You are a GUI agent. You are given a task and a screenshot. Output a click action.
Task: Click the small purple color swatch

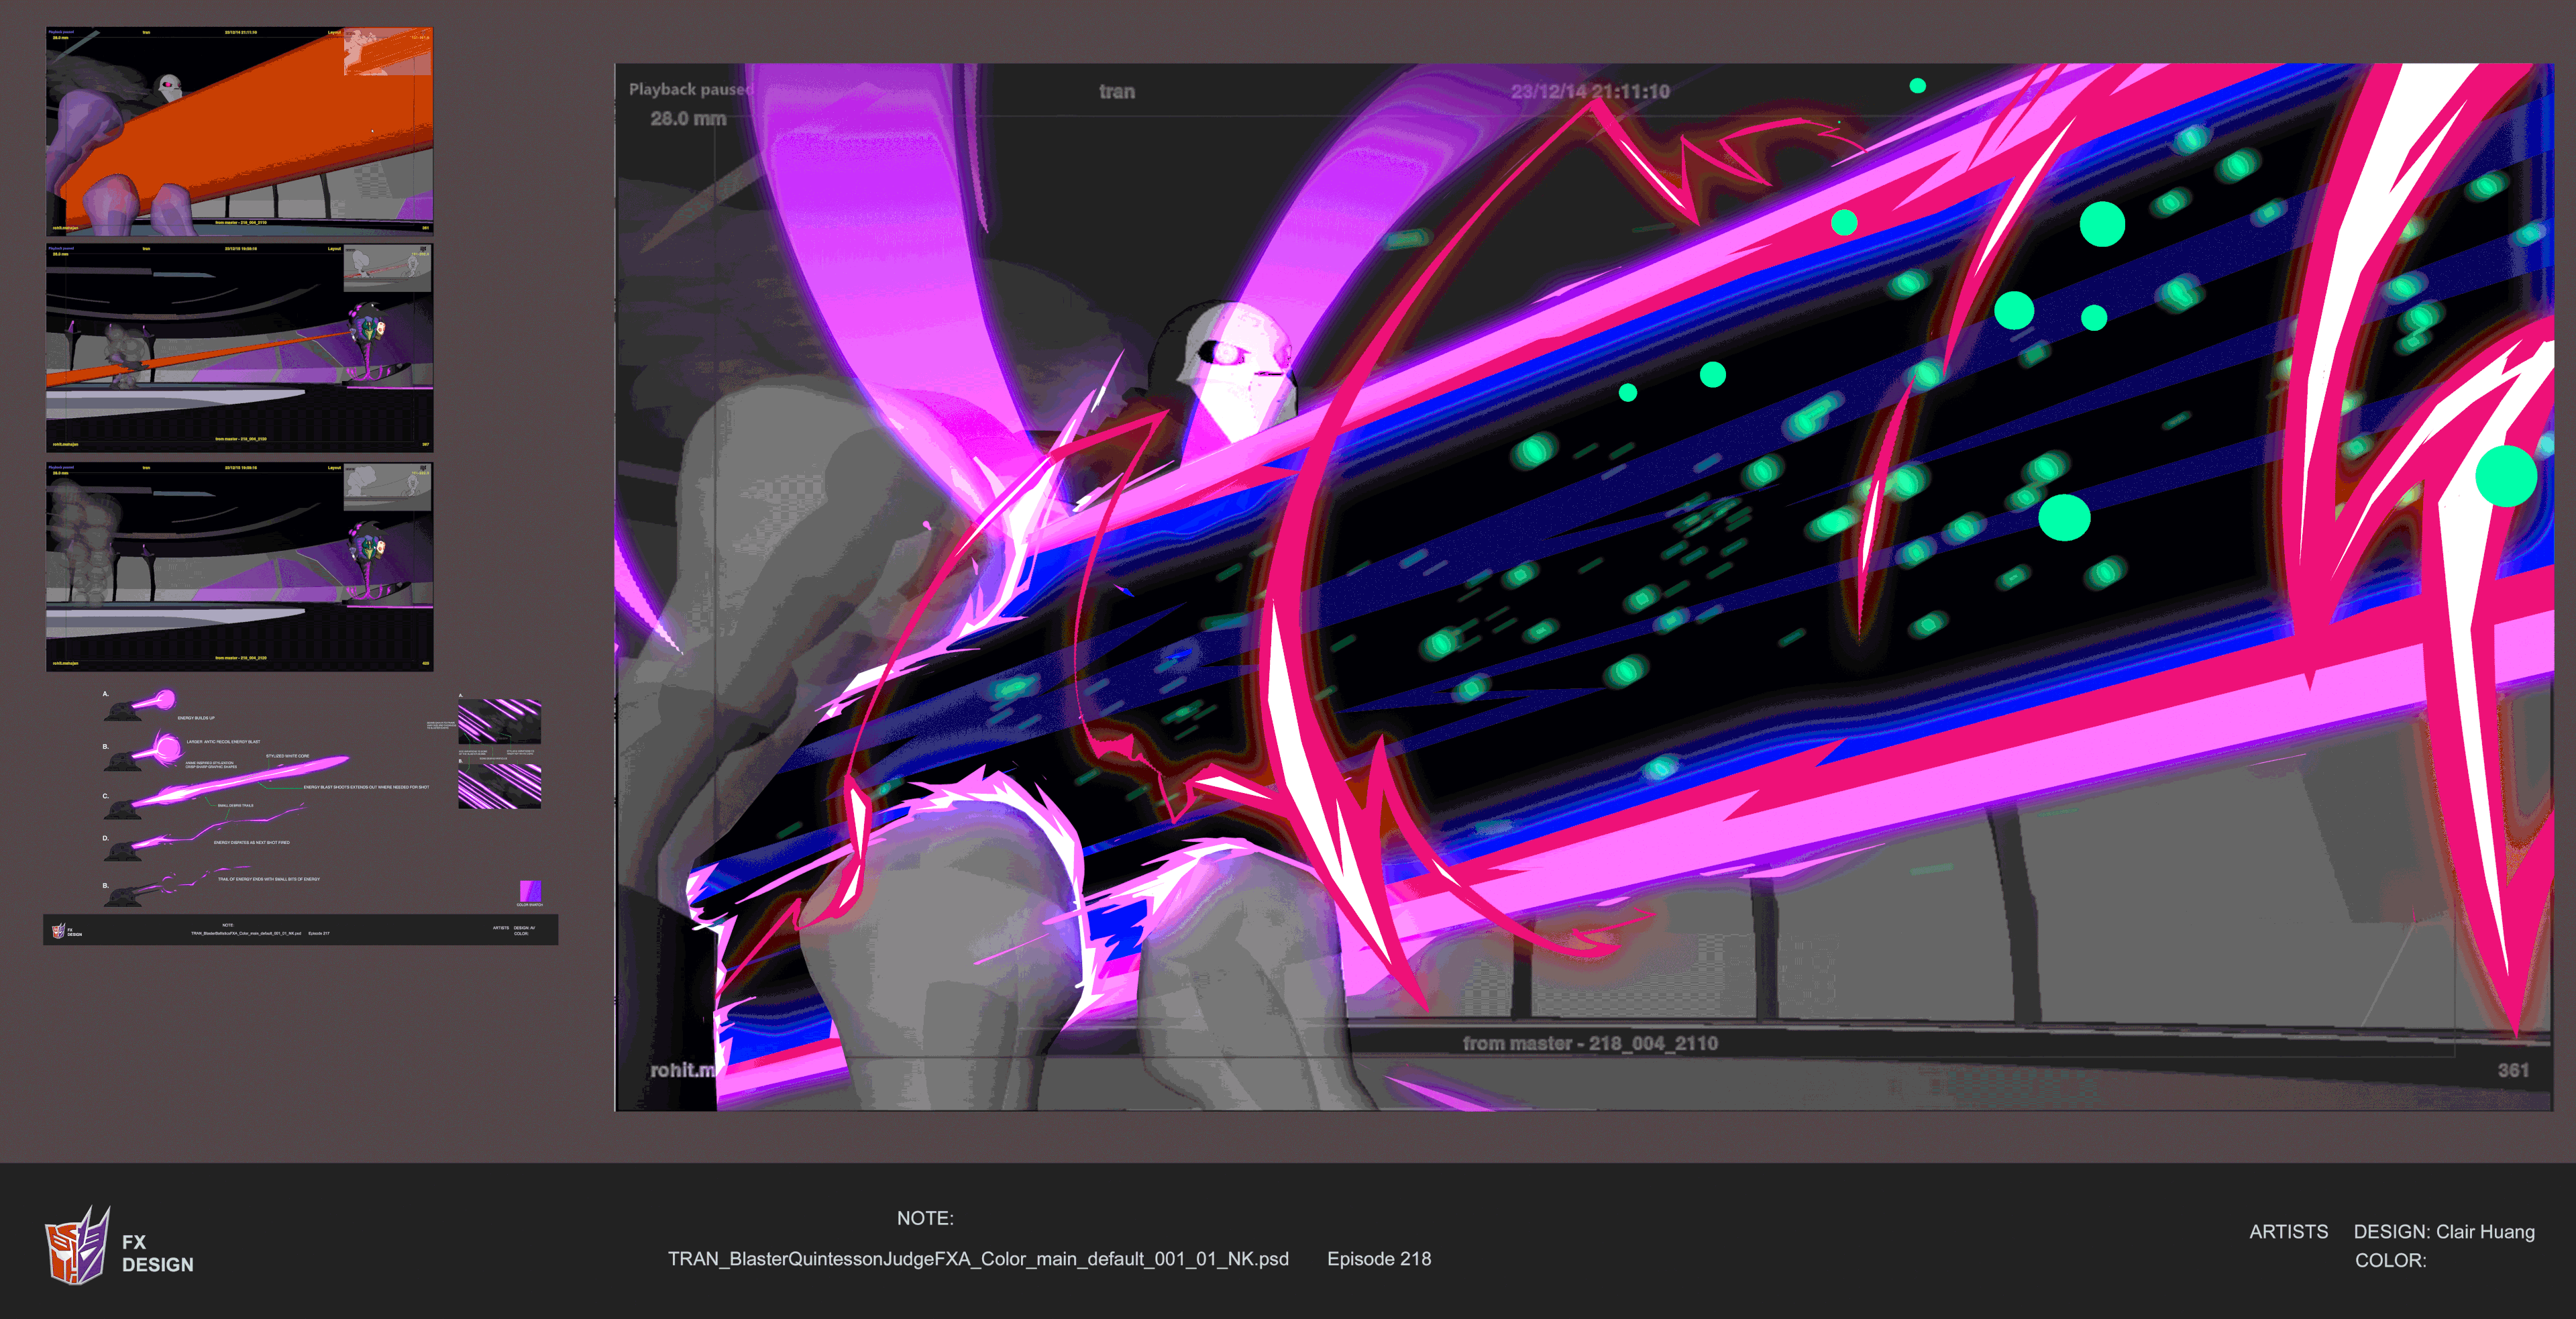(x=531, y=891)
